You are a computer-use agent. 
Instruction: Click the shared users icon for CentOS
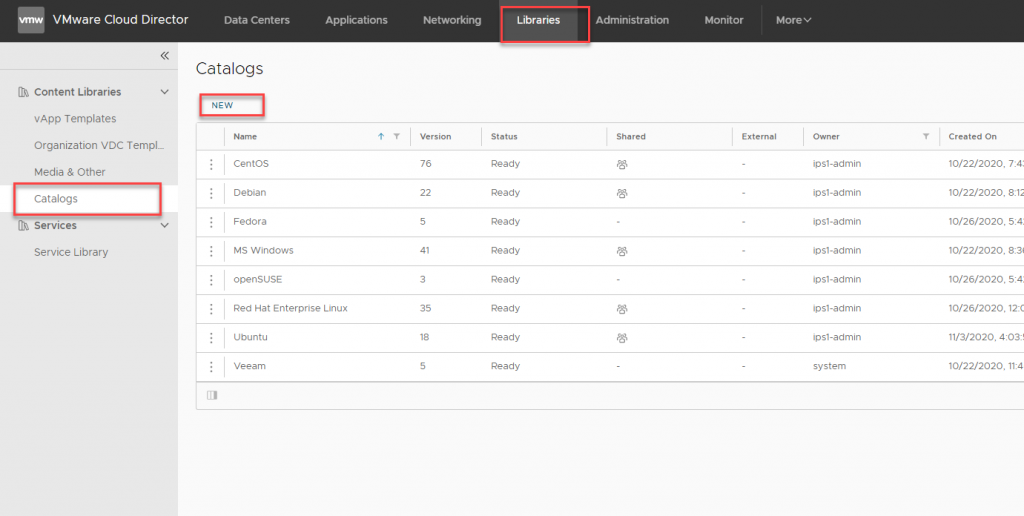tap(622, 165)
